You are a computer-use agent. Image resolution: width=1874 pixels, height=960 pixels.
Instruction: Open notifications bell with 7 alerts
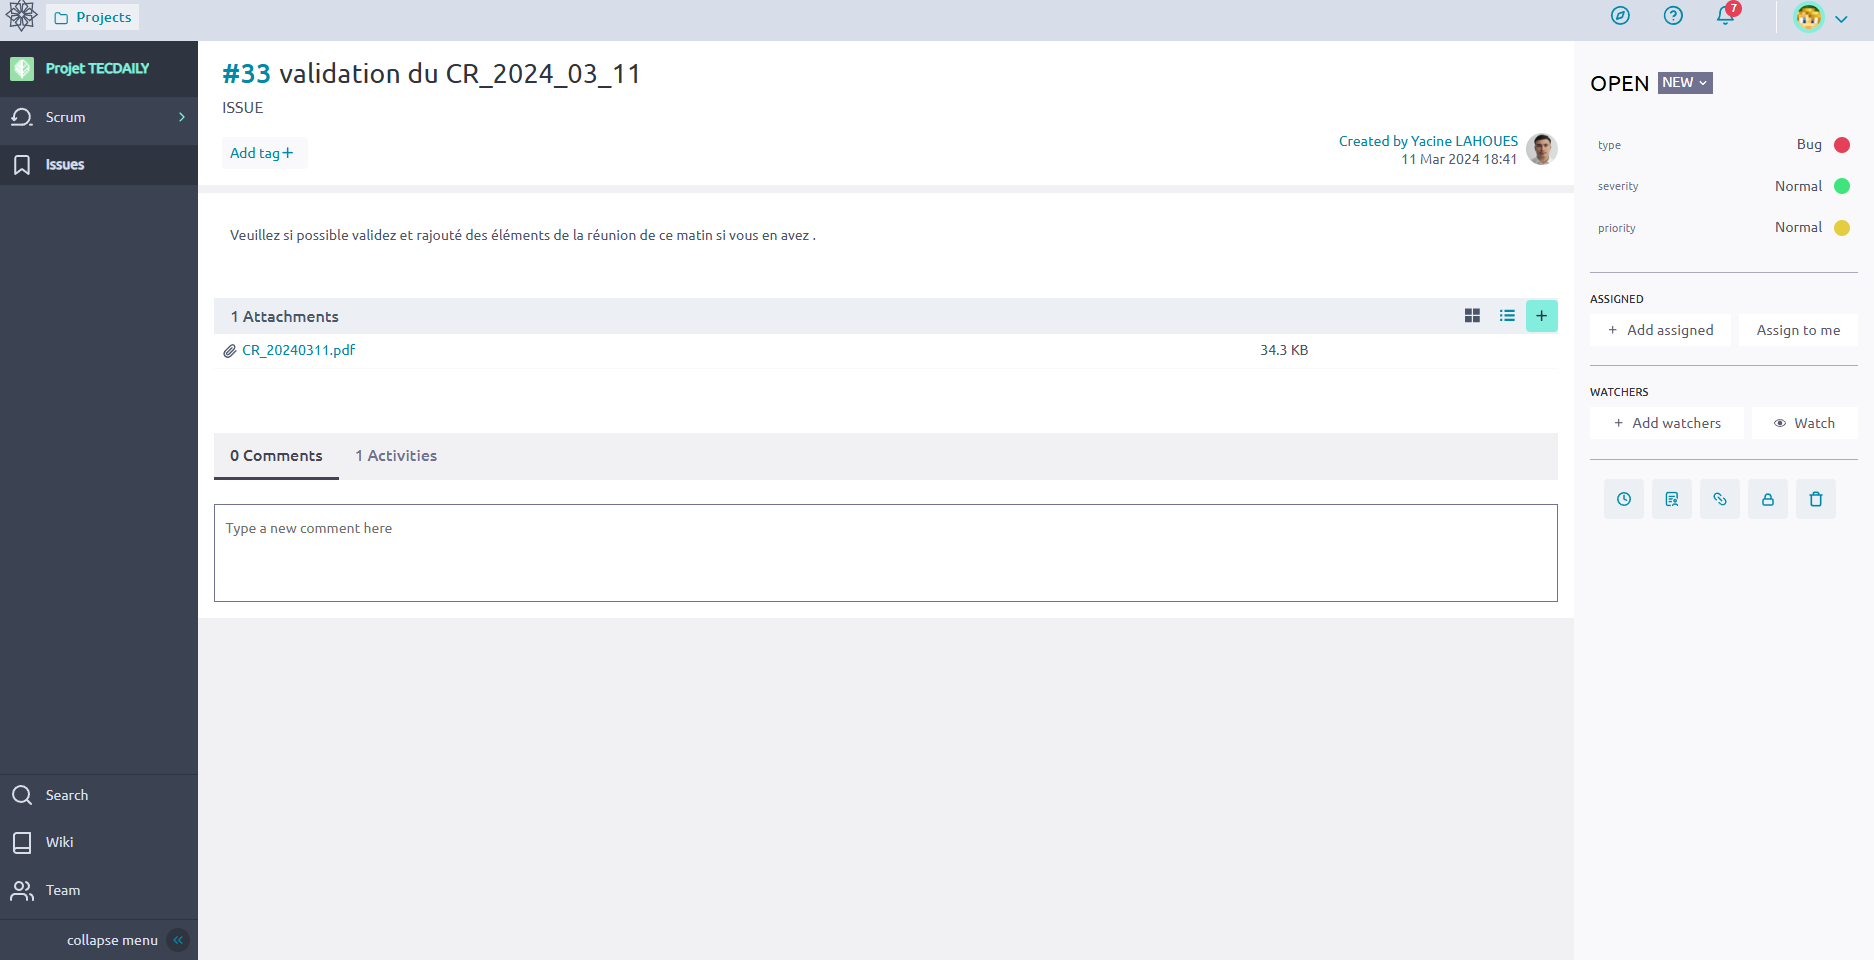click(x=1726, y=16)
